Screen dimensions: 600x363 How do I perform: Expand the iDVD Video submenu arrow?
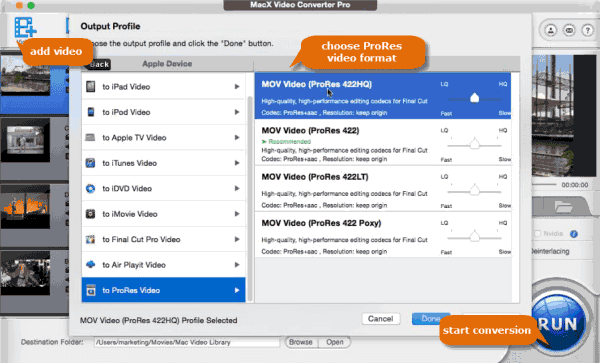tap(237, 188)
